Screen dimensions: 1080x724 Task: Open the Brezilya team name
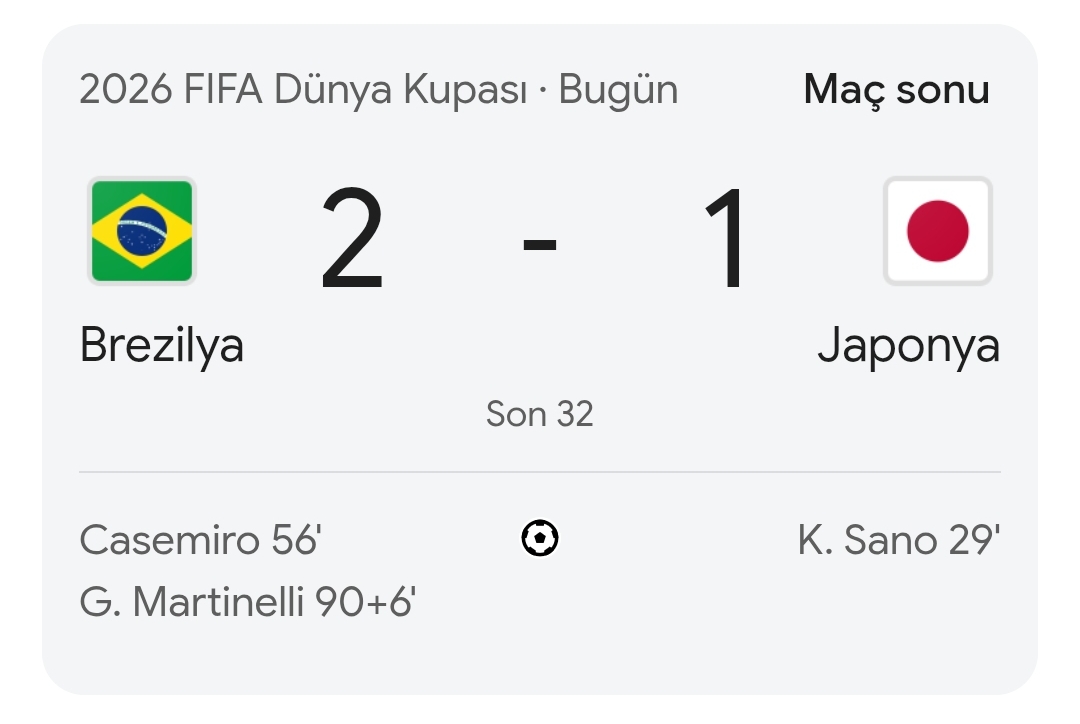click(162, 345)
